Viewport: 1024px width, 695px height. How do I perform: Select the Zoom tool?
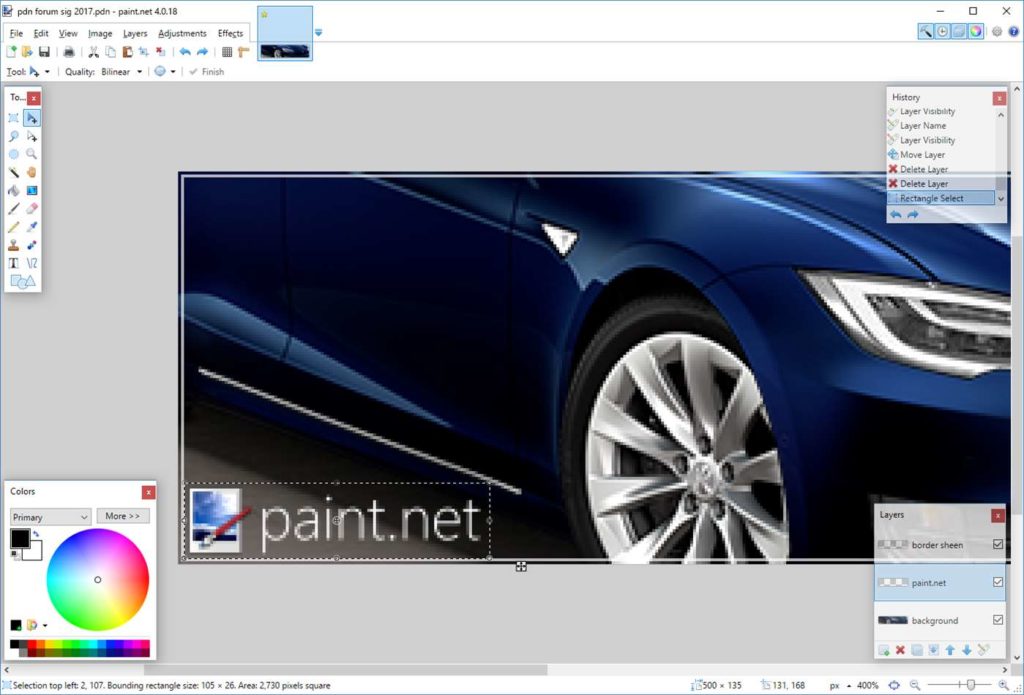31,153
